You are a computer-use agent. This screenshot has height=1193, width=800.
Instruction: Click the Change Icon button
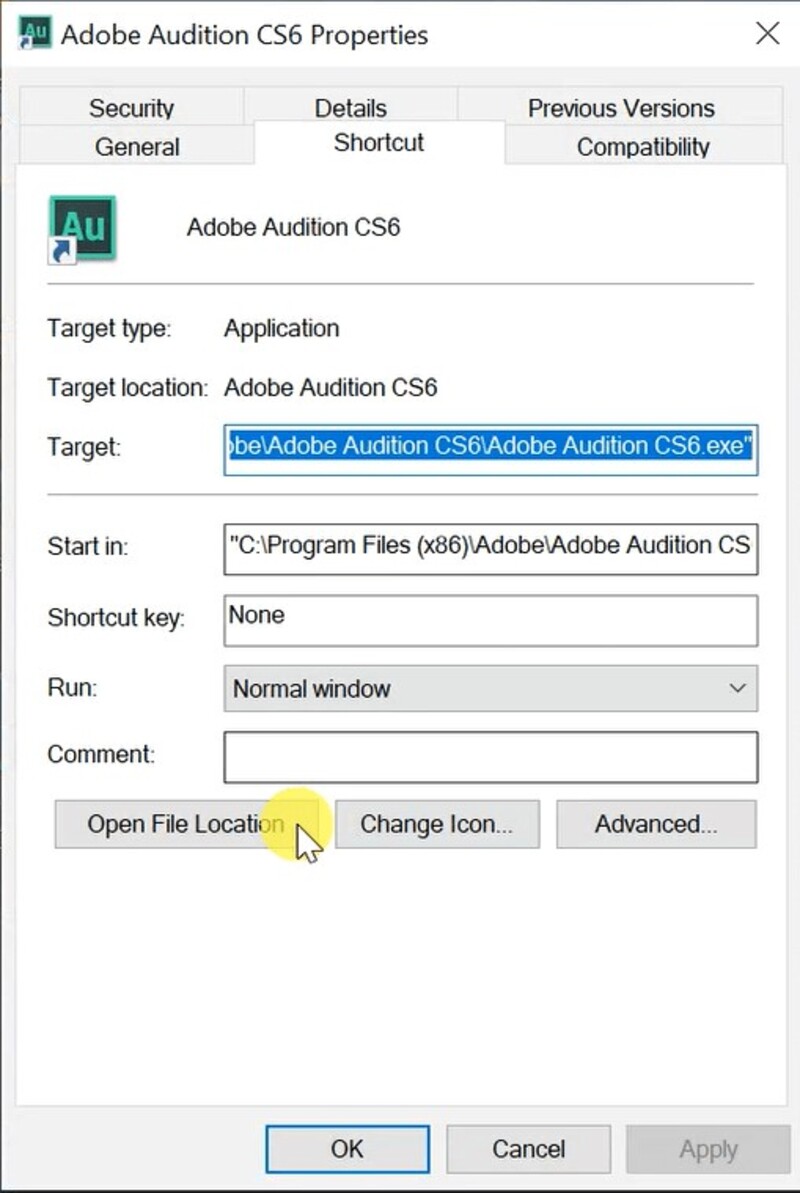click(438, 824)
